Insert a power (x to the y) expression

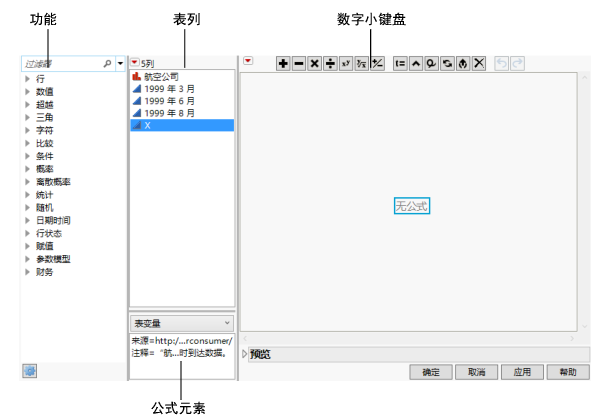346,64
